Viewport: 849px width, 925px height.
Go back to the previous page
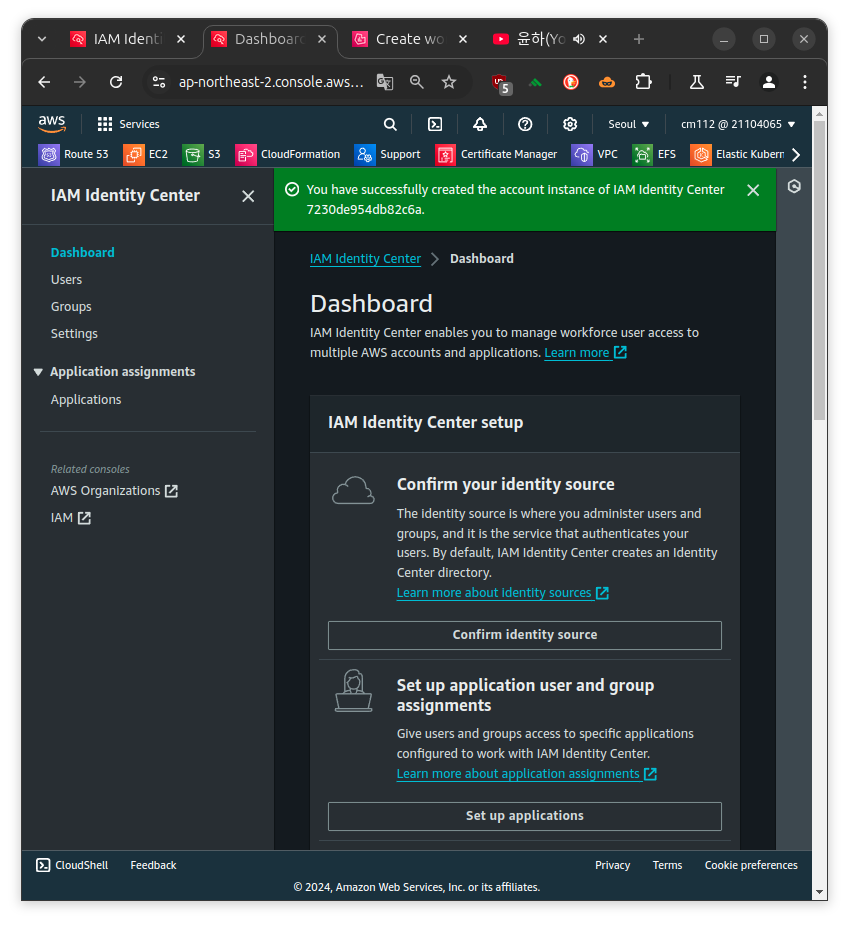point(44,82)
